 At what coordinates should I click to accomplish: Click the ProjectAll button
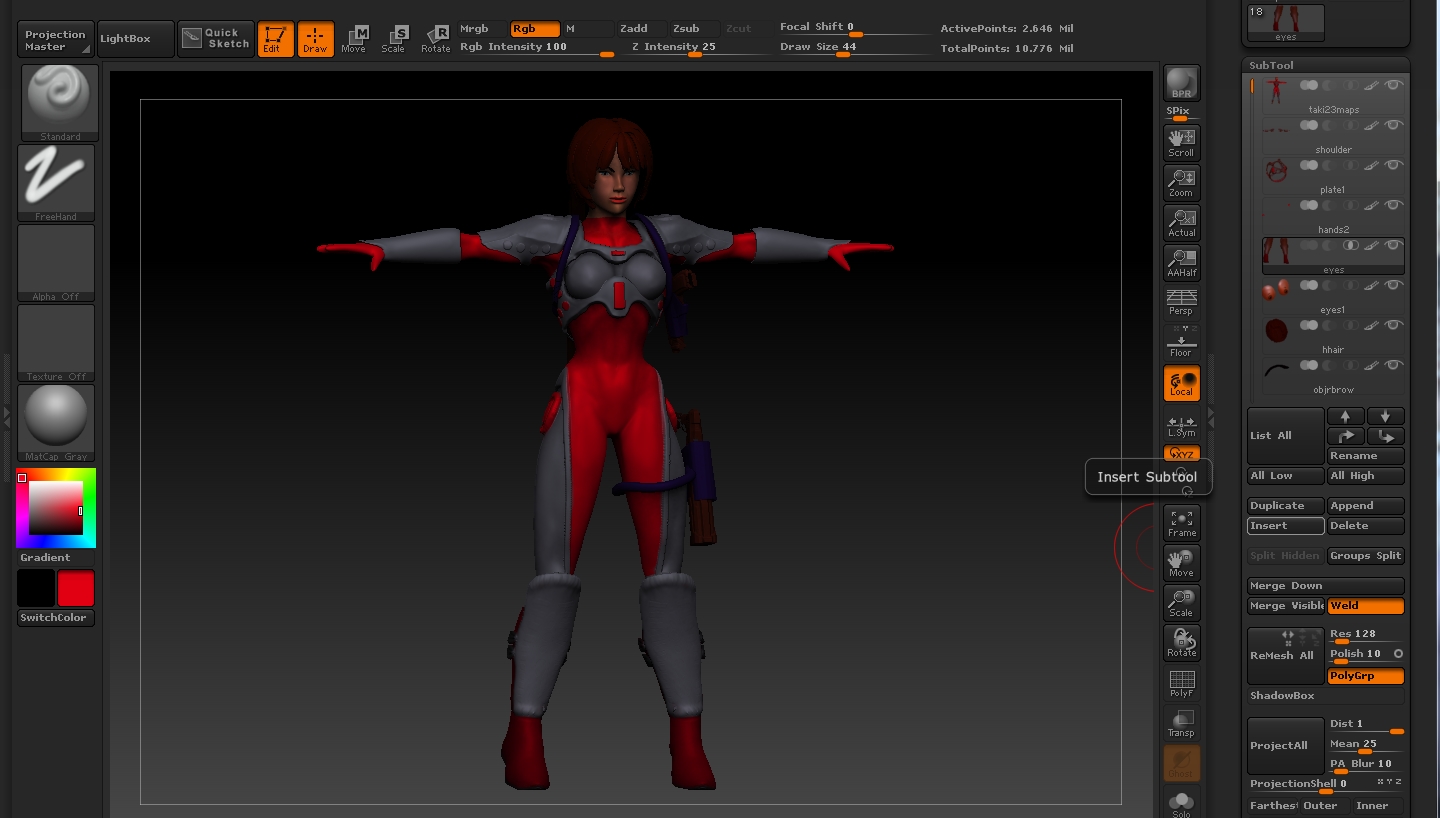pos(1285,746)
